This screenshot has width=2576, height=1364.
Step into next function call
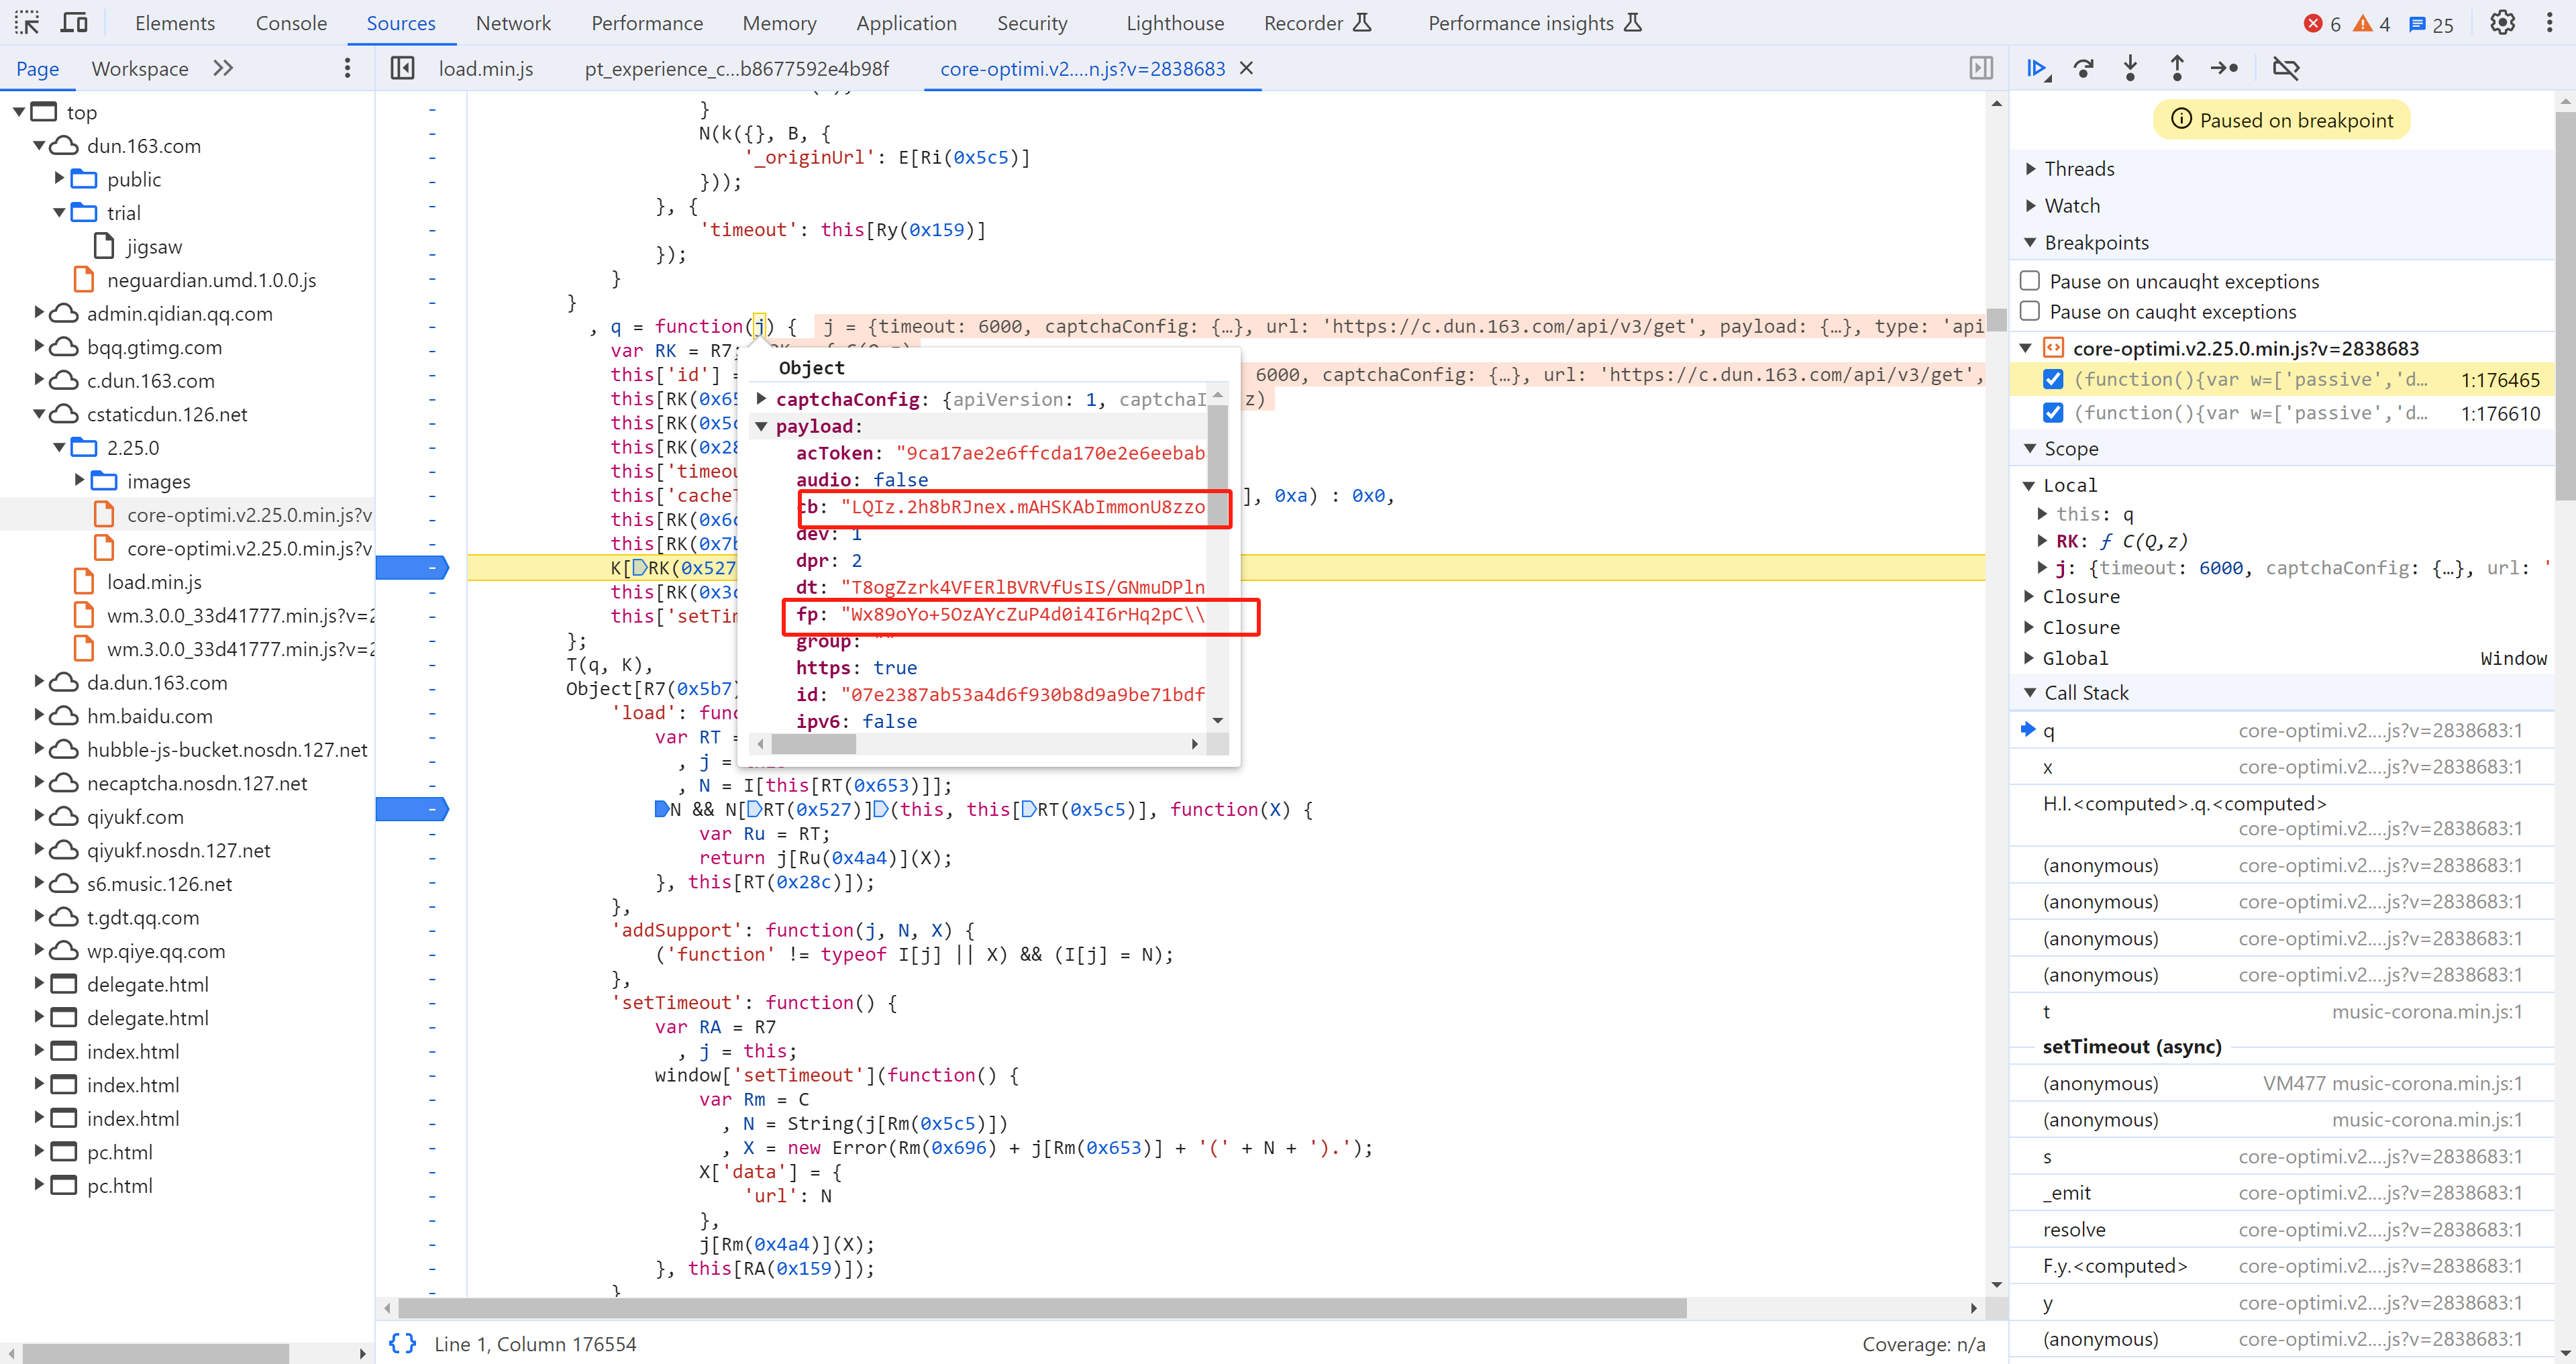point(2130,68)
